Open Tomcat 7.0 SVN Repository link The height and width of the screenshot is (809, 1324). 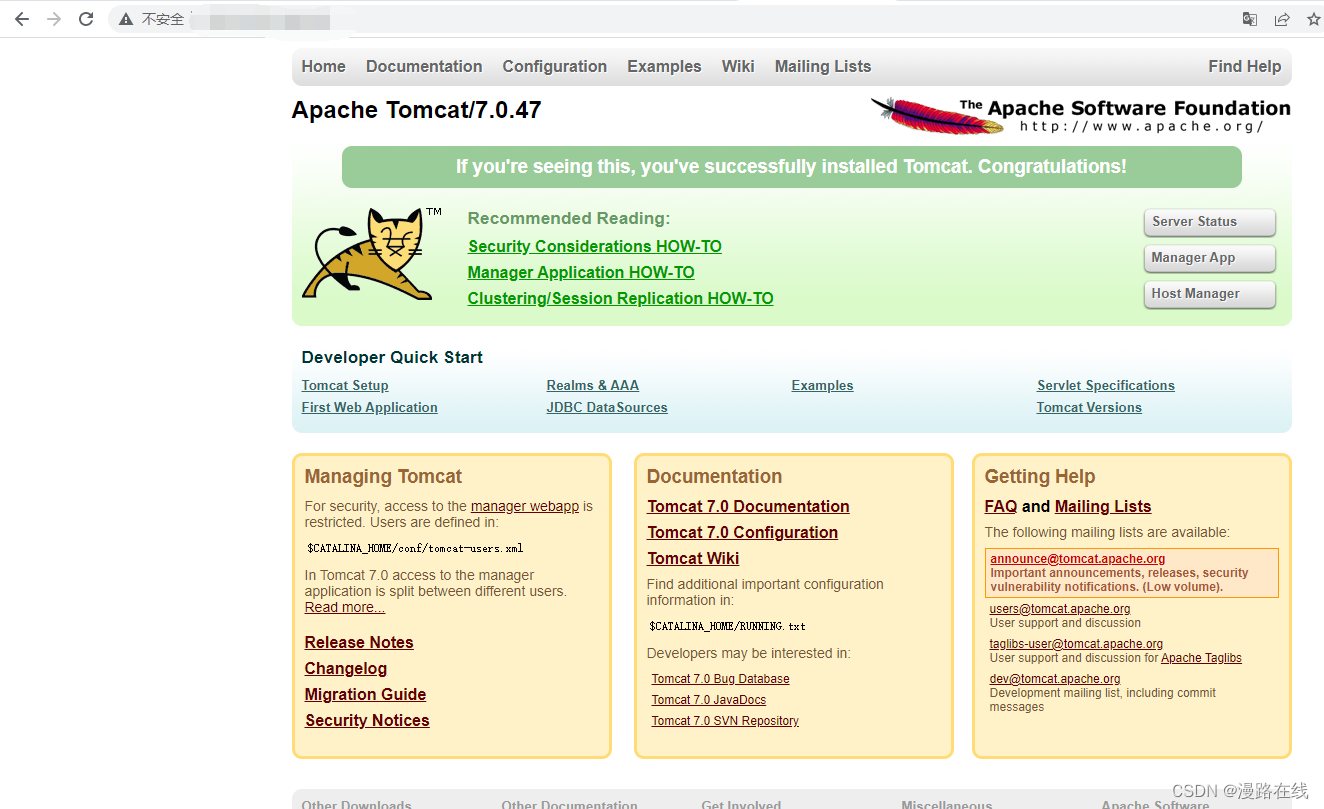click(x=725, y=721)
